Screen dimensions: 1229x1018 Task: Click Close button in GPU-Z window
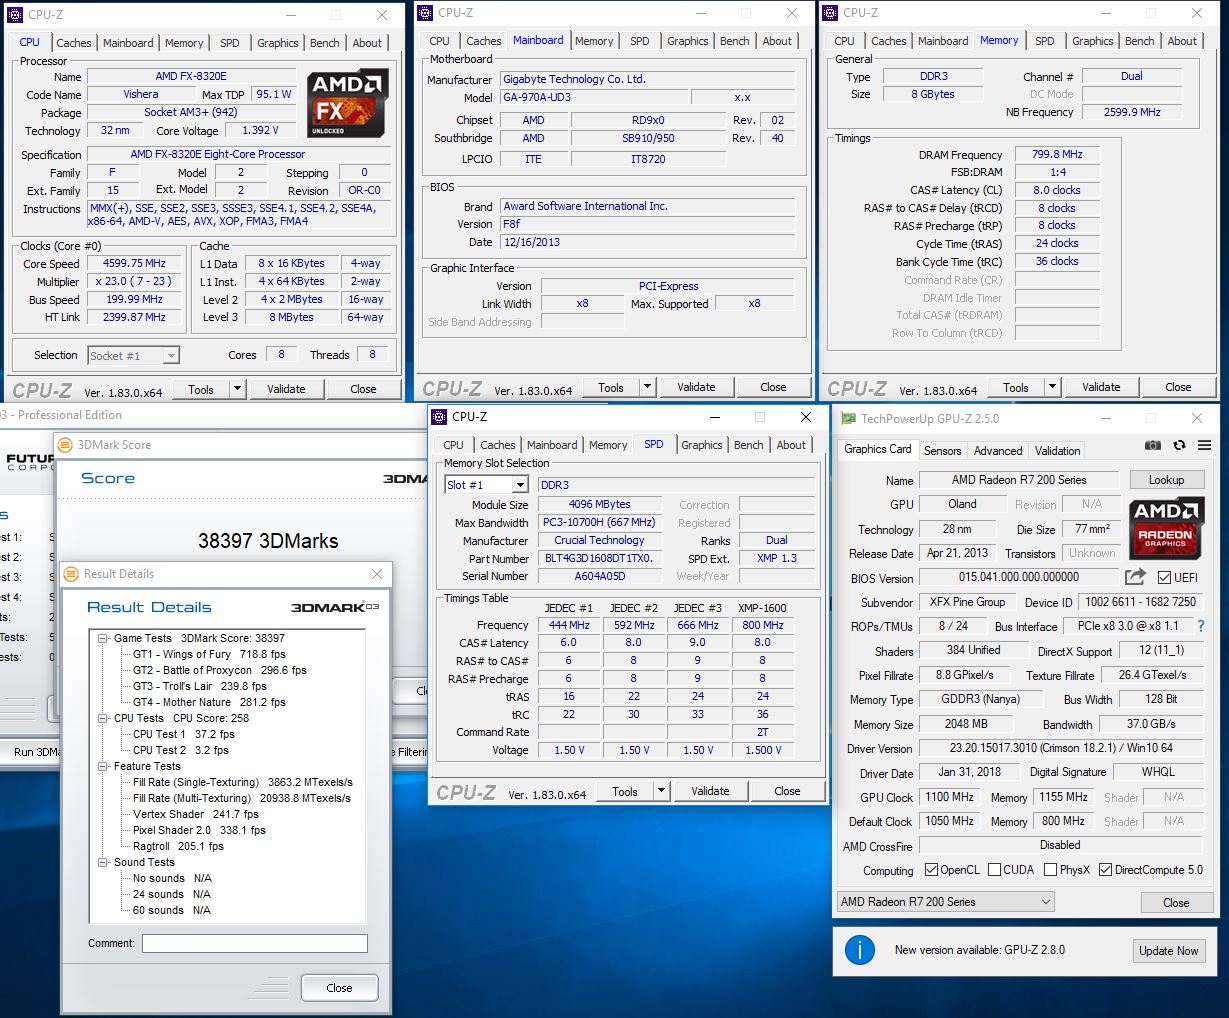1176,902
